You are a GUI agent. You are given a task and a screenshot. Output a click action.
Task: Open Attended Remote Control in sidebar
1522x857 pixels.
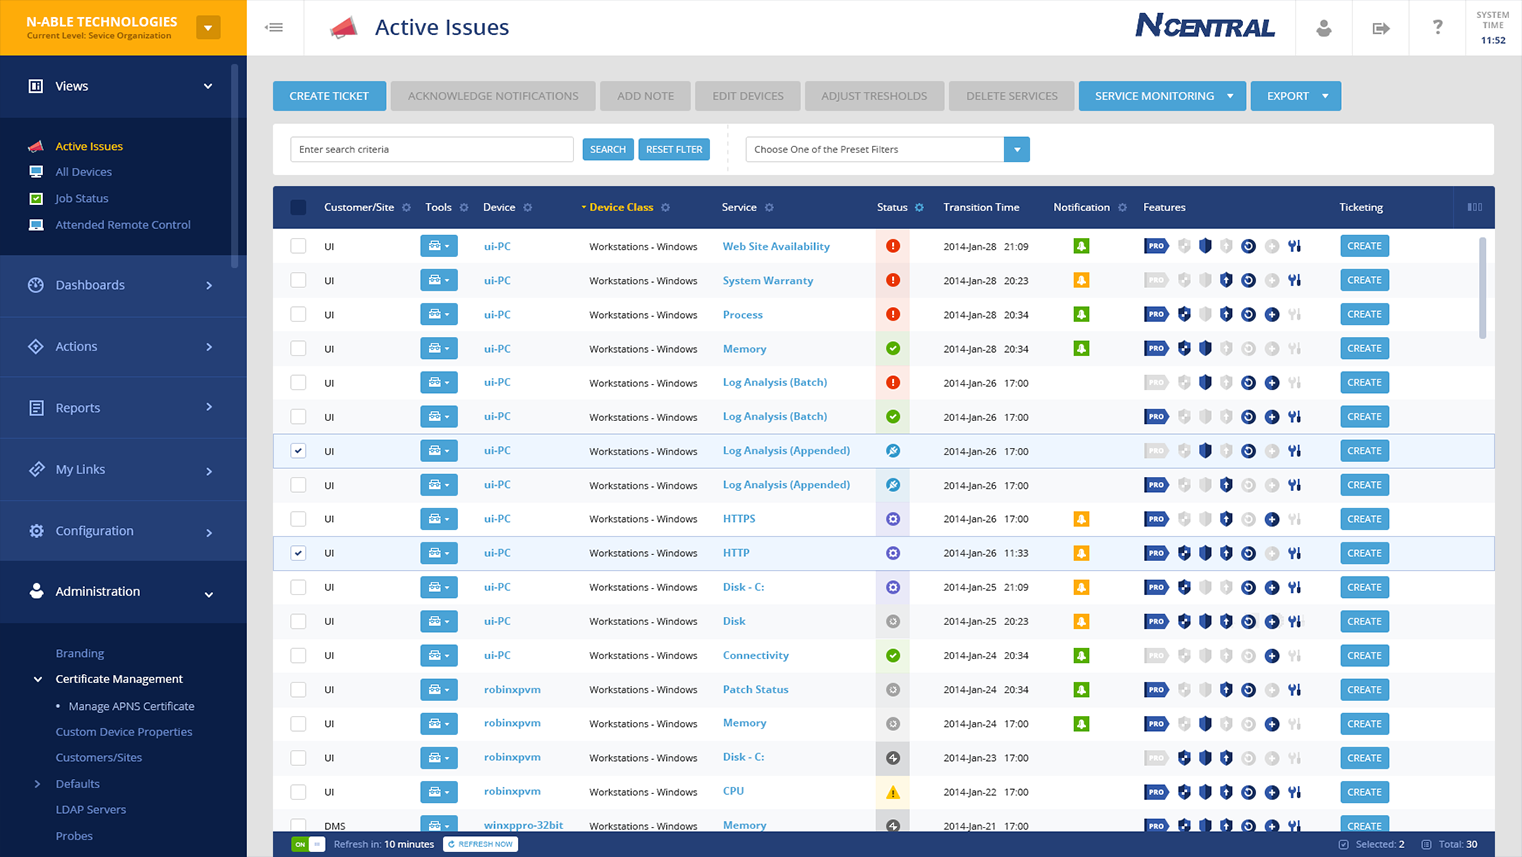tap(123, 225)
